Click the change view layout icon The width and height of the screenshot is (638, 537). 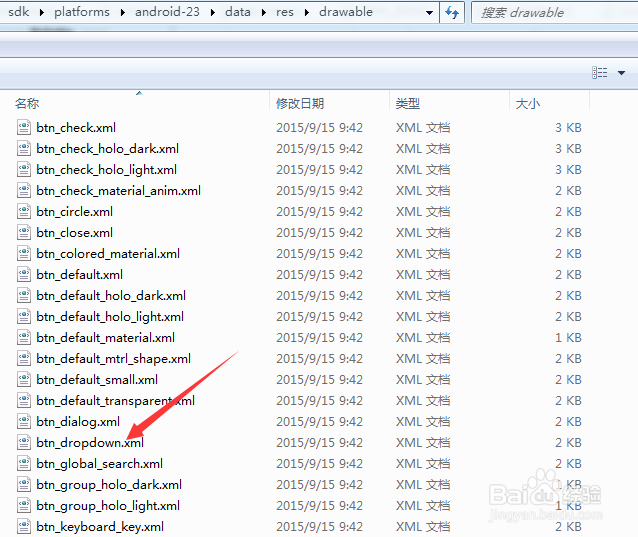point(599,73)
